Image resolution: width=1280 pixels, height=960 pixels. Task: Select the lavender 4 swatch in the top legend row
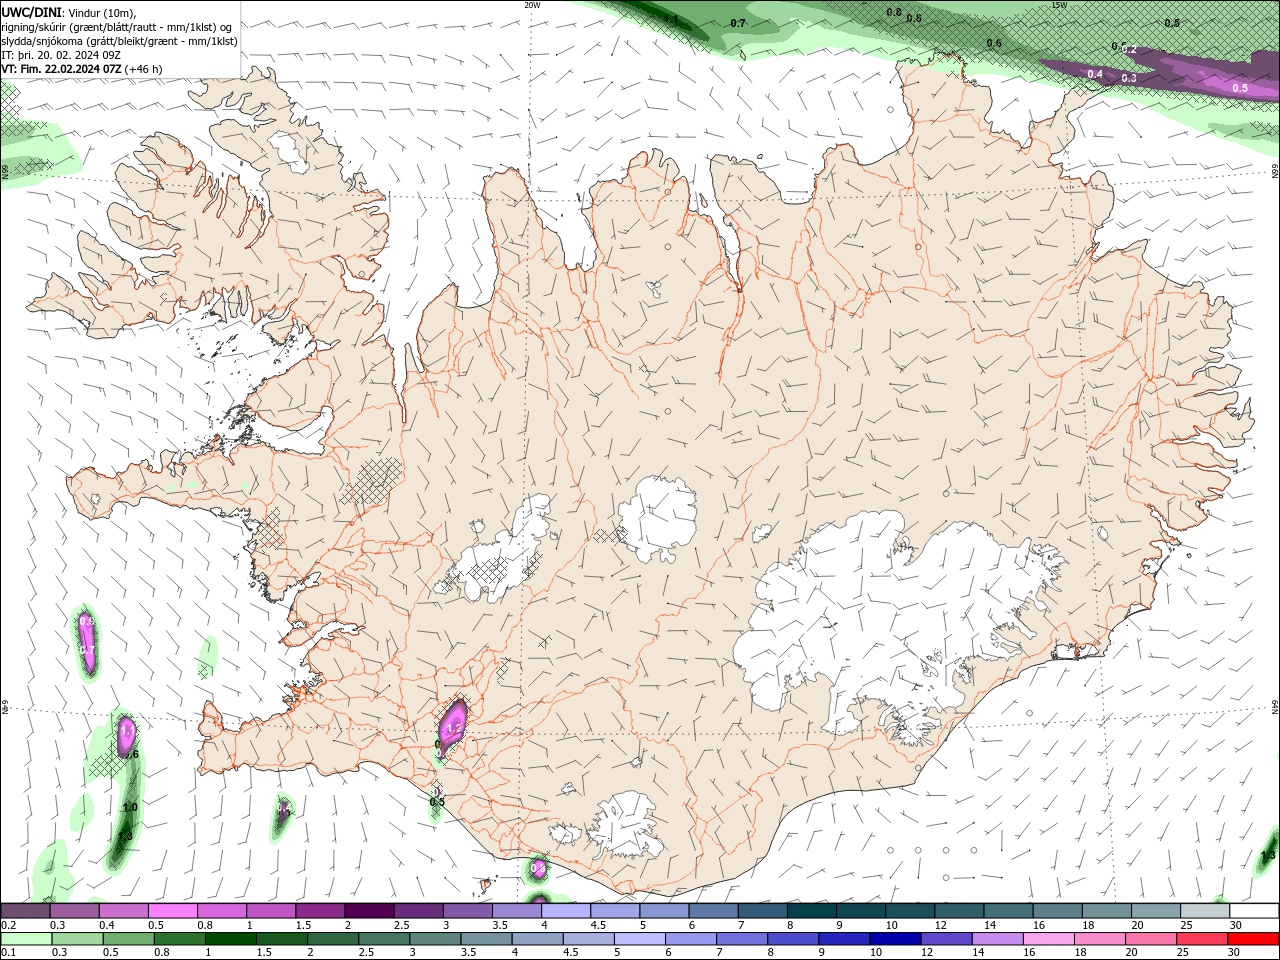(566, 911)
